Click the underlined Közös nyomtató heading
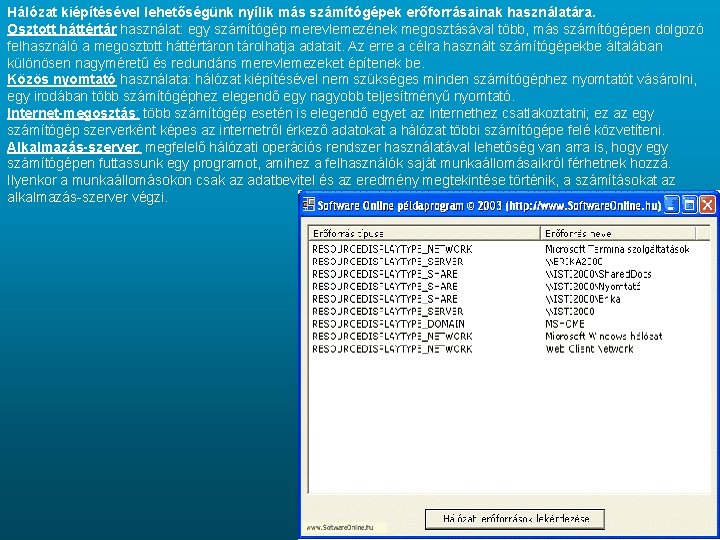This screenshot has width=720, height=540. point(62,79)
